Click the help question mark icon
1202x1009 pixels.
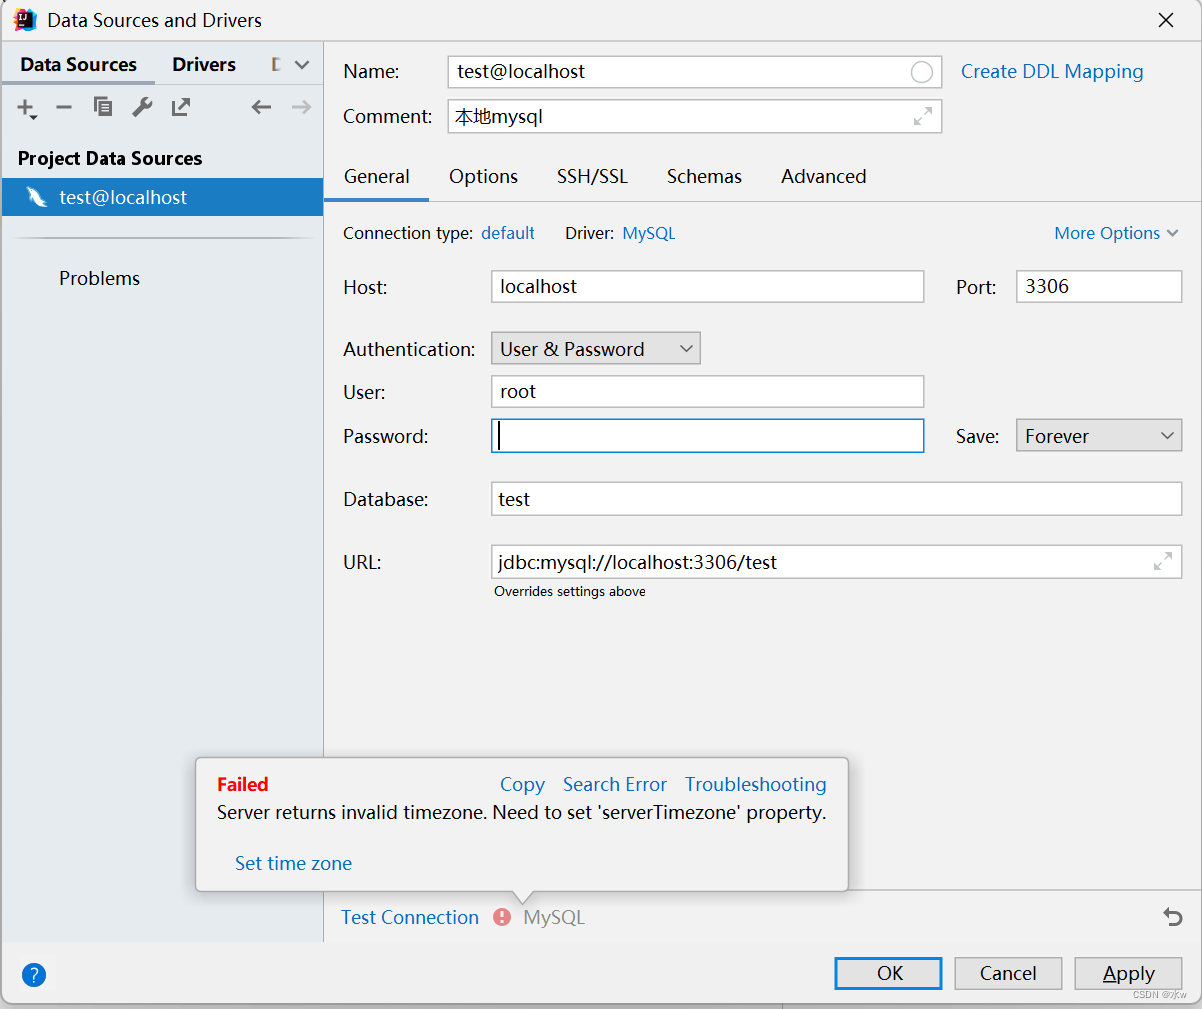click(33, 974)
